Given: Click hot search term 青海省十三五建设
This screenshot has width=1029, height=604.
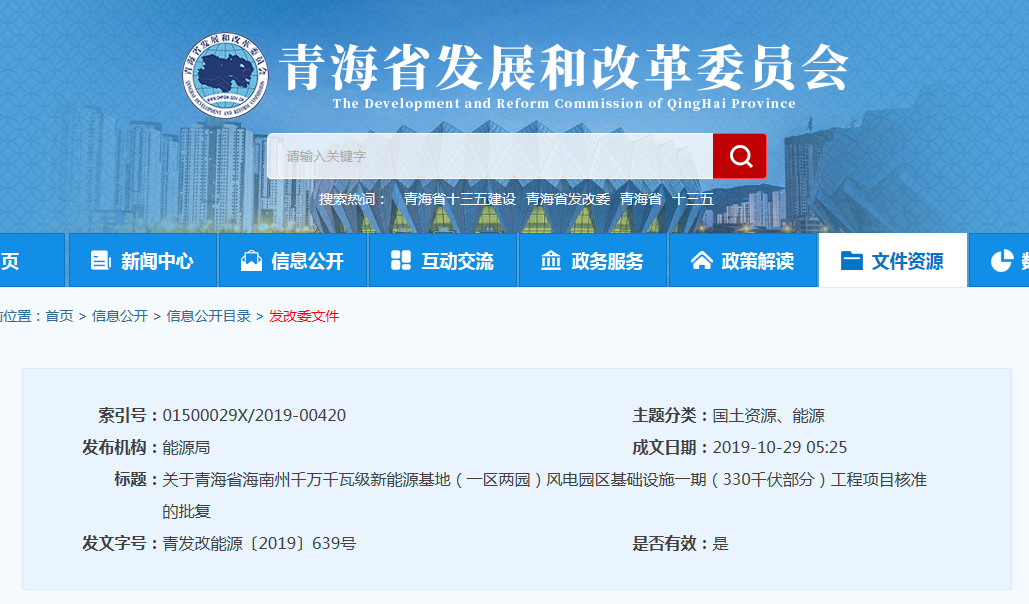Looking at the screenshot, I should [459, 199].
